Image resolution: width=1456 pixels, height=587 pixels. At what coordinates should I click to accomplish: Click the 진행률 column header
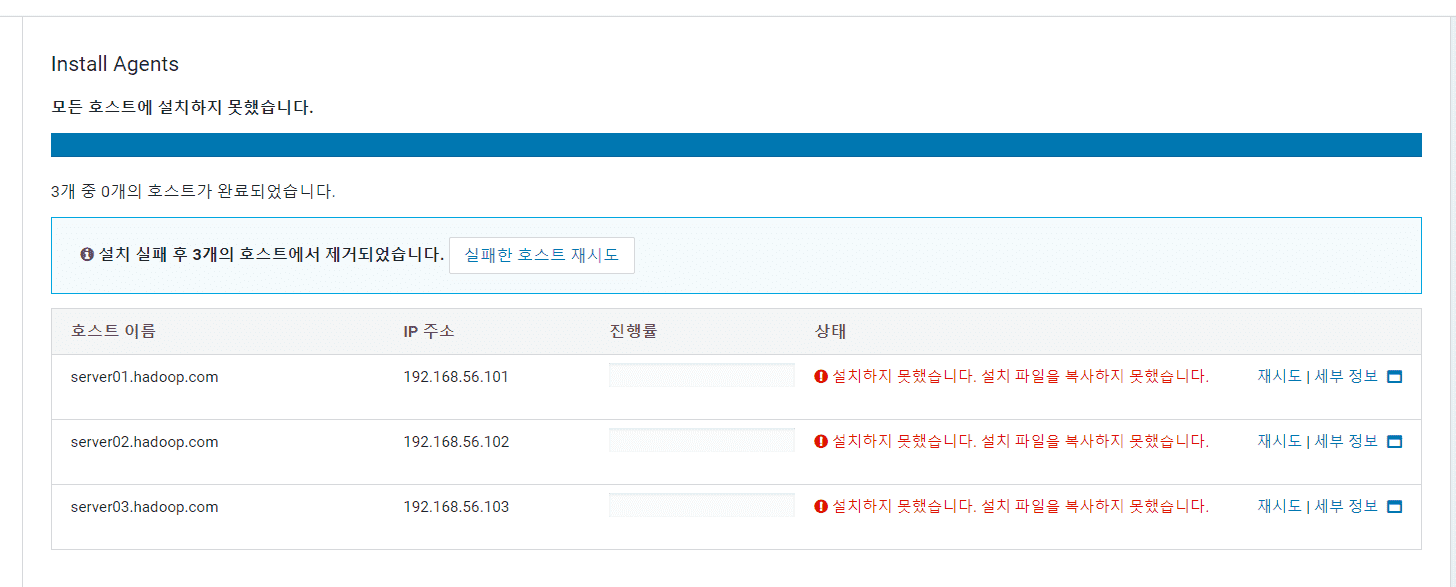(x=633, y=331)
